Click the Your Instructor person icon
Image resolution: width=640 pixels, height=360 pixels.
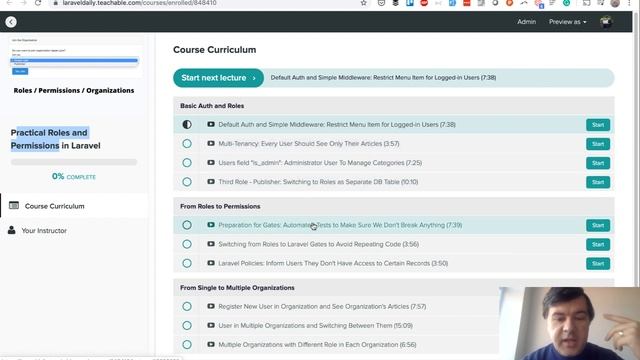(11, 230)
